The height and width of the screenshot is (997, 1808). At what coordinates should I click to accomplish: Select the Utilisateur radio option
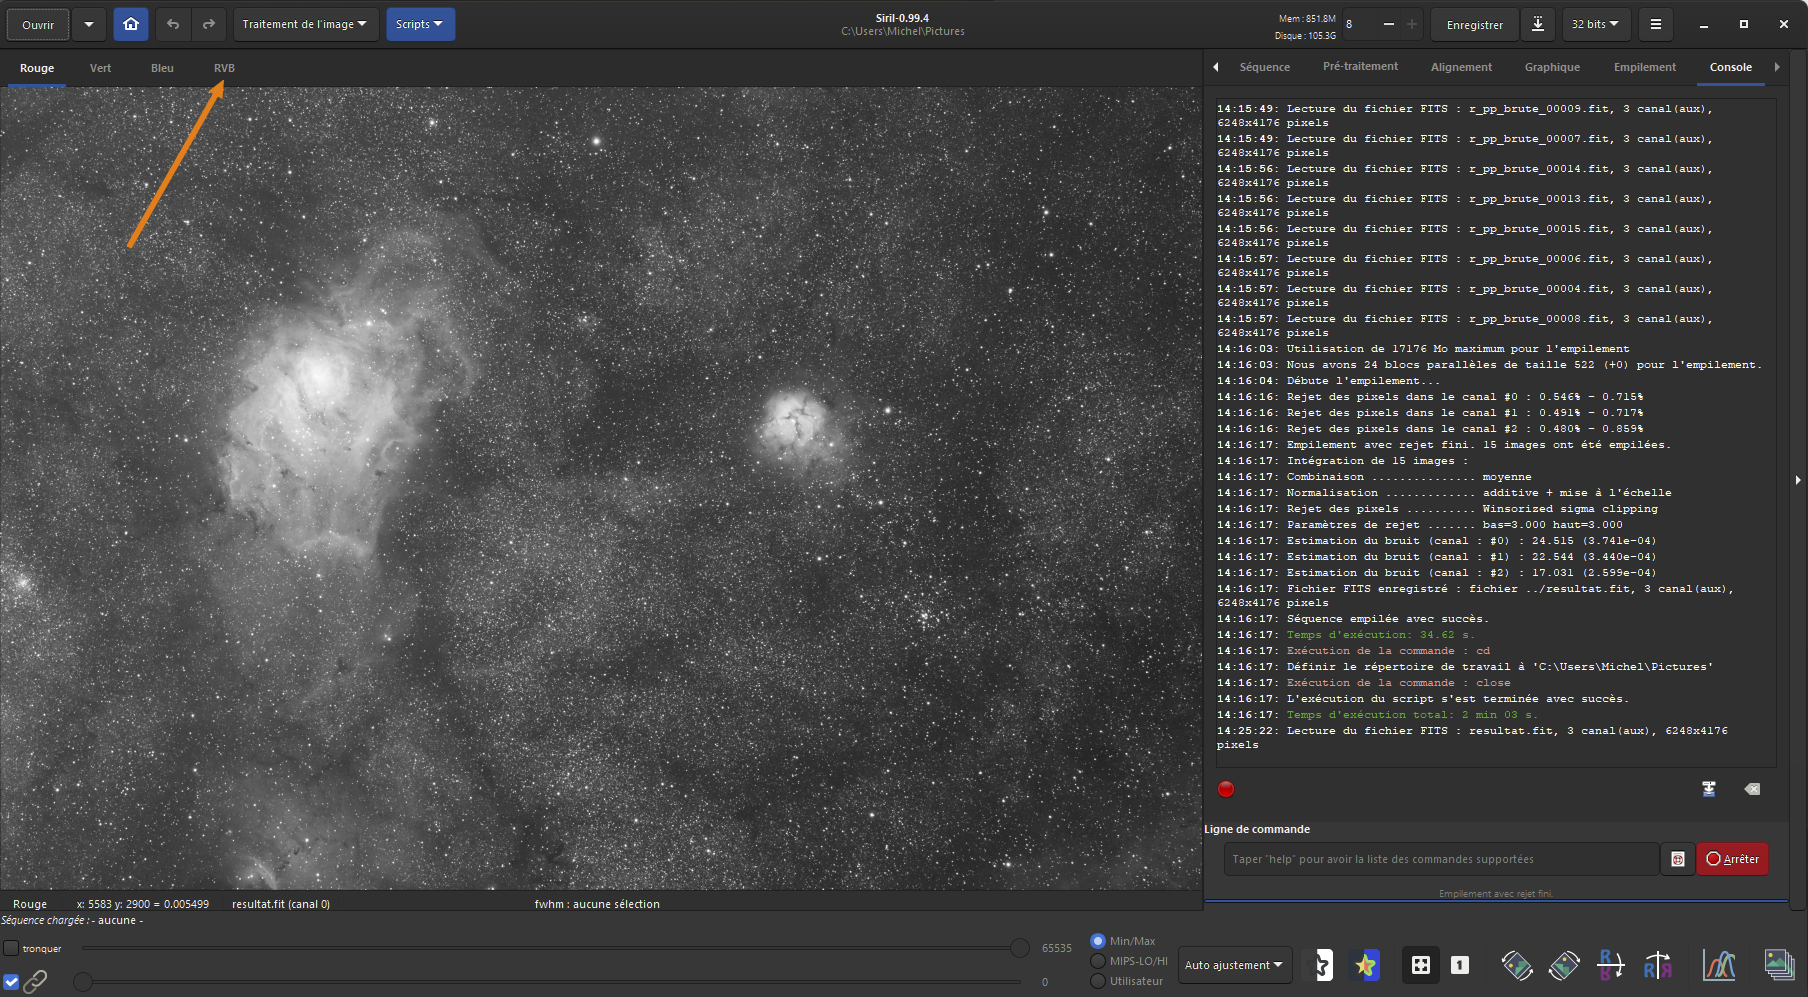(x=1098, y=981)
